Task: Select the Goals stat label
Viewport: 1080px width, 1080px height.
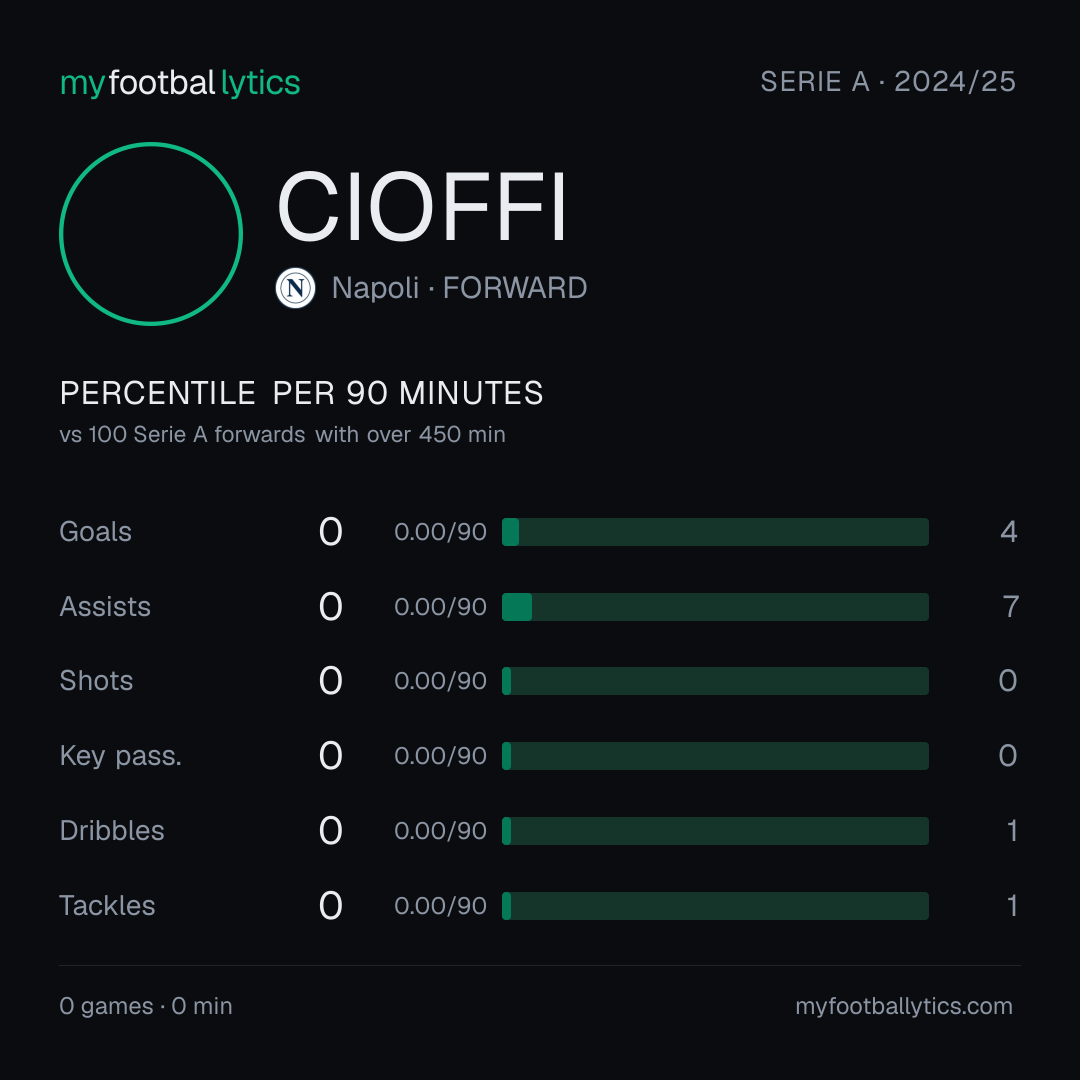Action: click(95, 532)
